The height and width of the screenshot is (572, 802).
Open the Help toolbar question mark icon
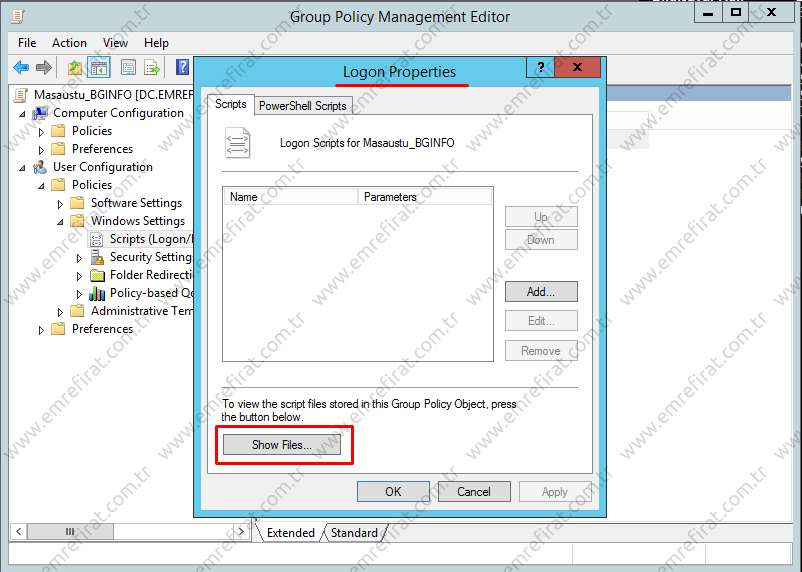182,68
